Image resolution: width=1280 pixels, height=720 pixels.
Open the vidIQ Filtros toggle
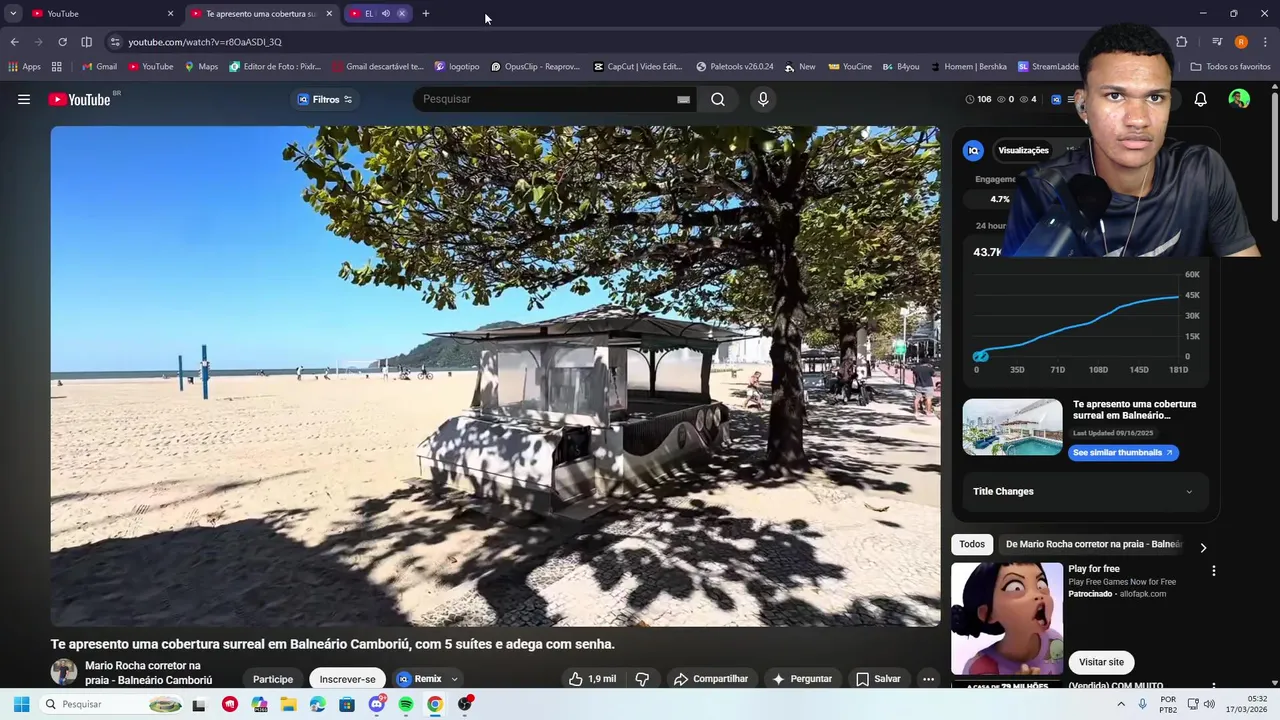tap(325, 99)
